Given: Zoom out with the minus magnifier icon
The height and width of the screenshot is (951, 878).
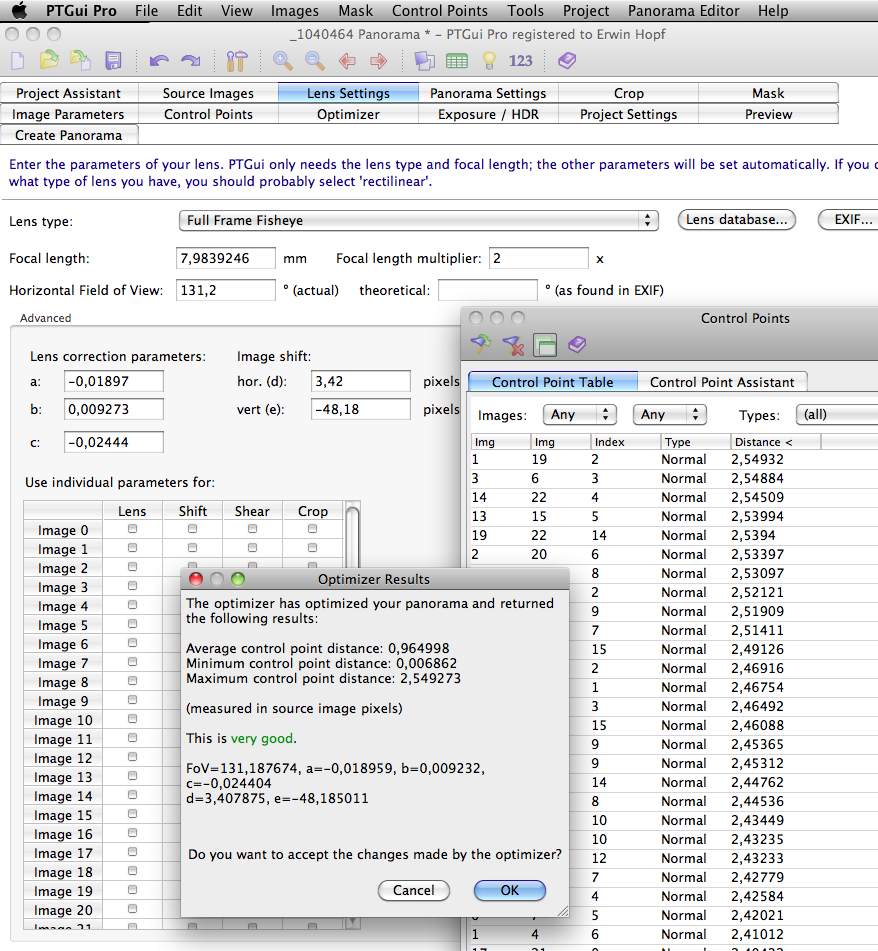Looking at the screenshot, I should point(314,60).
